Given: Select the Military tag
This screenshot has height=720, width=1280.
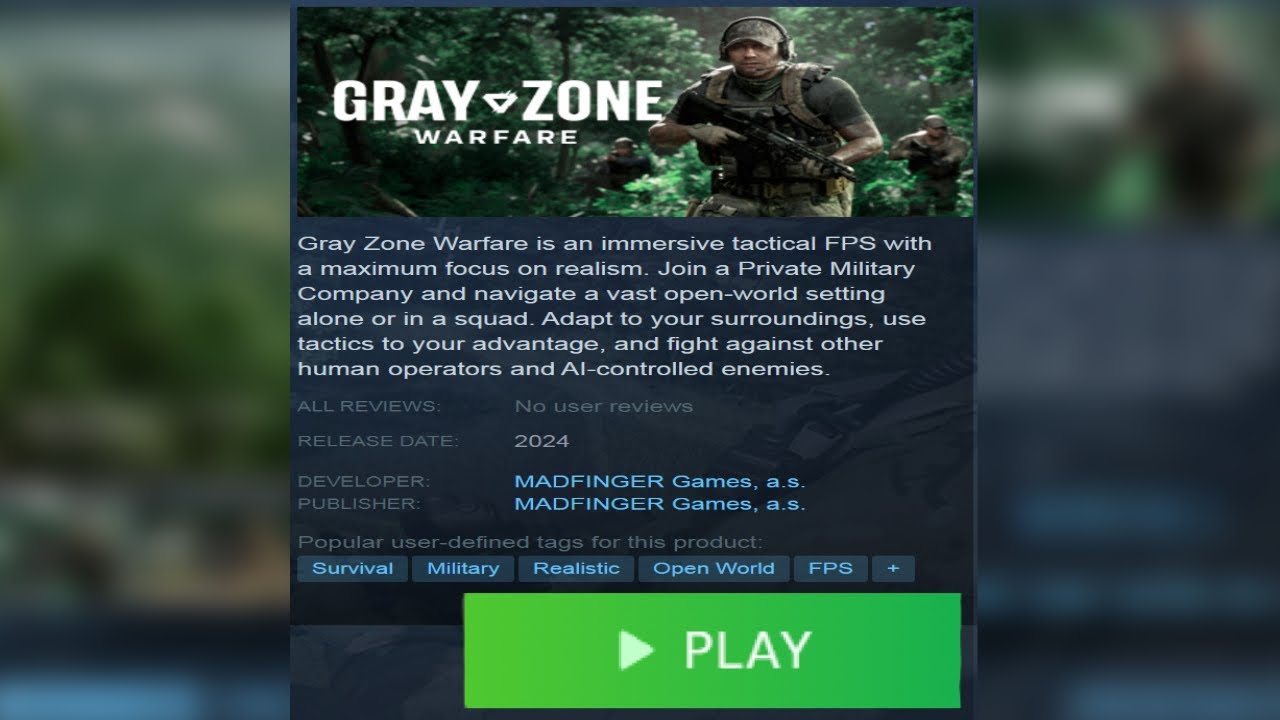Looking at the screenshot, I should tap(463, 569).
